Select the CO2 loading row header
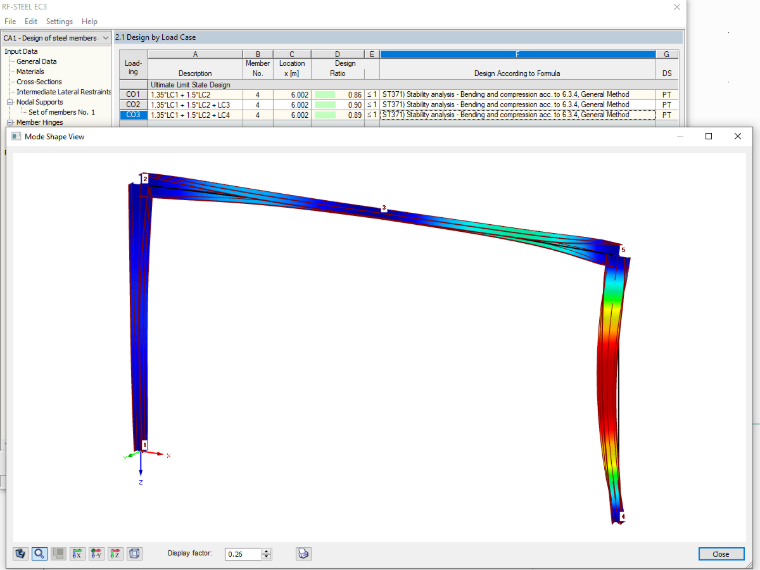The width and height of the screenshot is (760, 570). (x=133, y=105)
